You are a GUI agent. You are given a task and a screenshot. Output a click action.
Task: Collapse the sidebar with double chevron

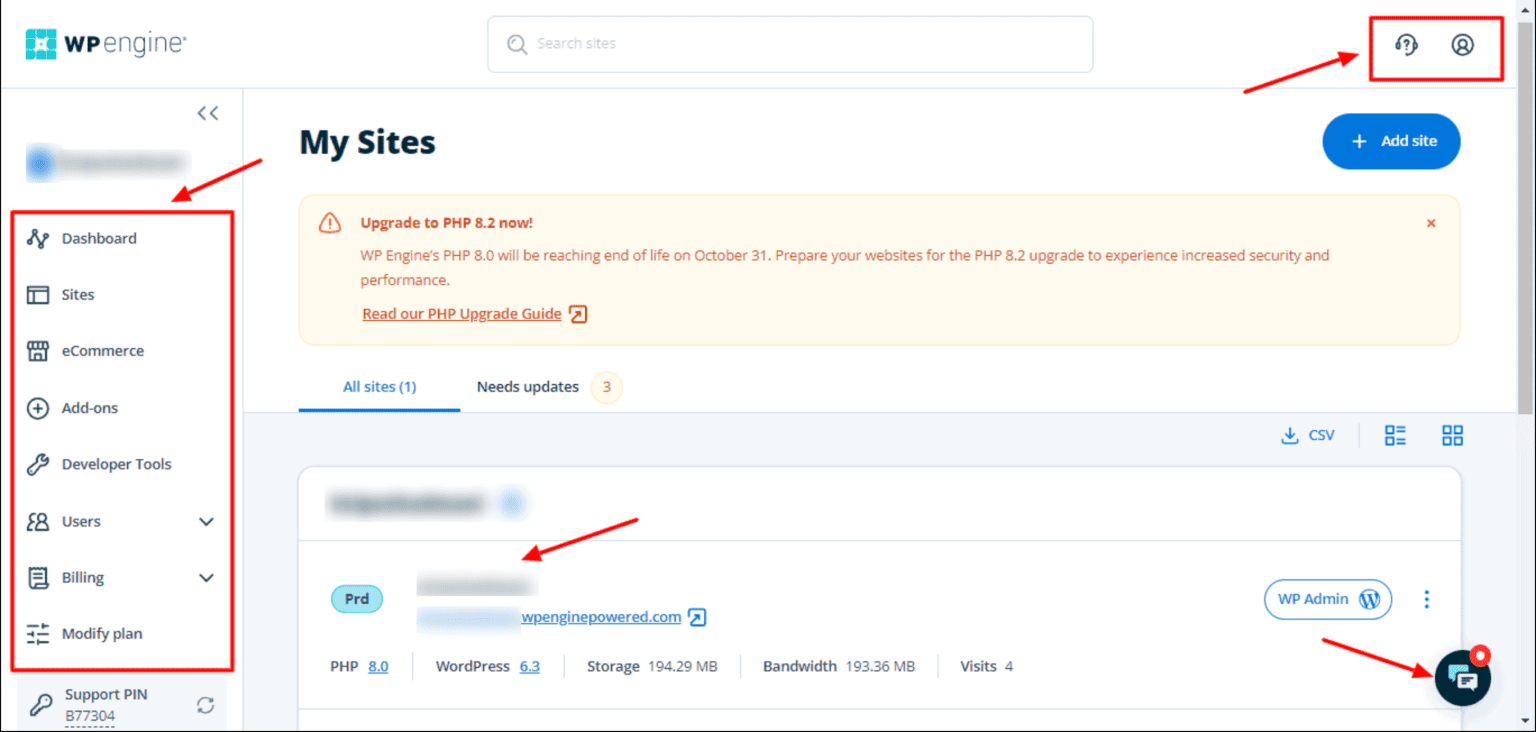click(207, 113)
